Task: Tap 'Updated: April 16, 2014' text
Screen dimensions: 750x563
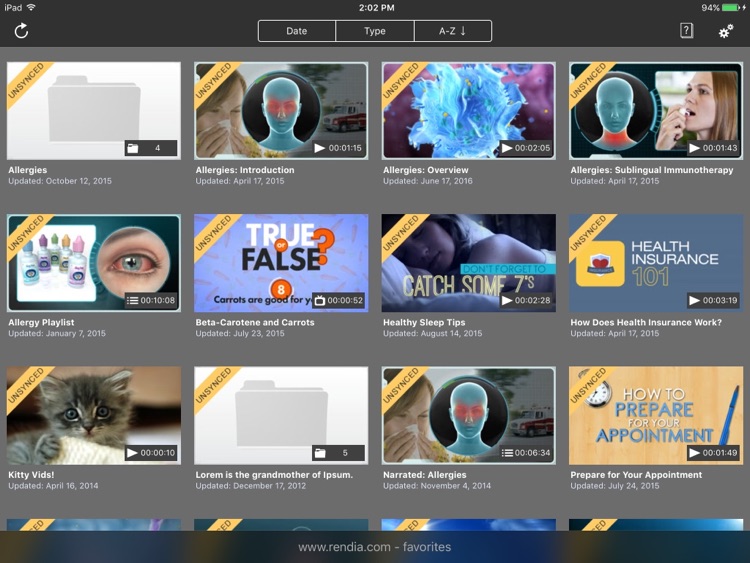Action: point(53,486)
